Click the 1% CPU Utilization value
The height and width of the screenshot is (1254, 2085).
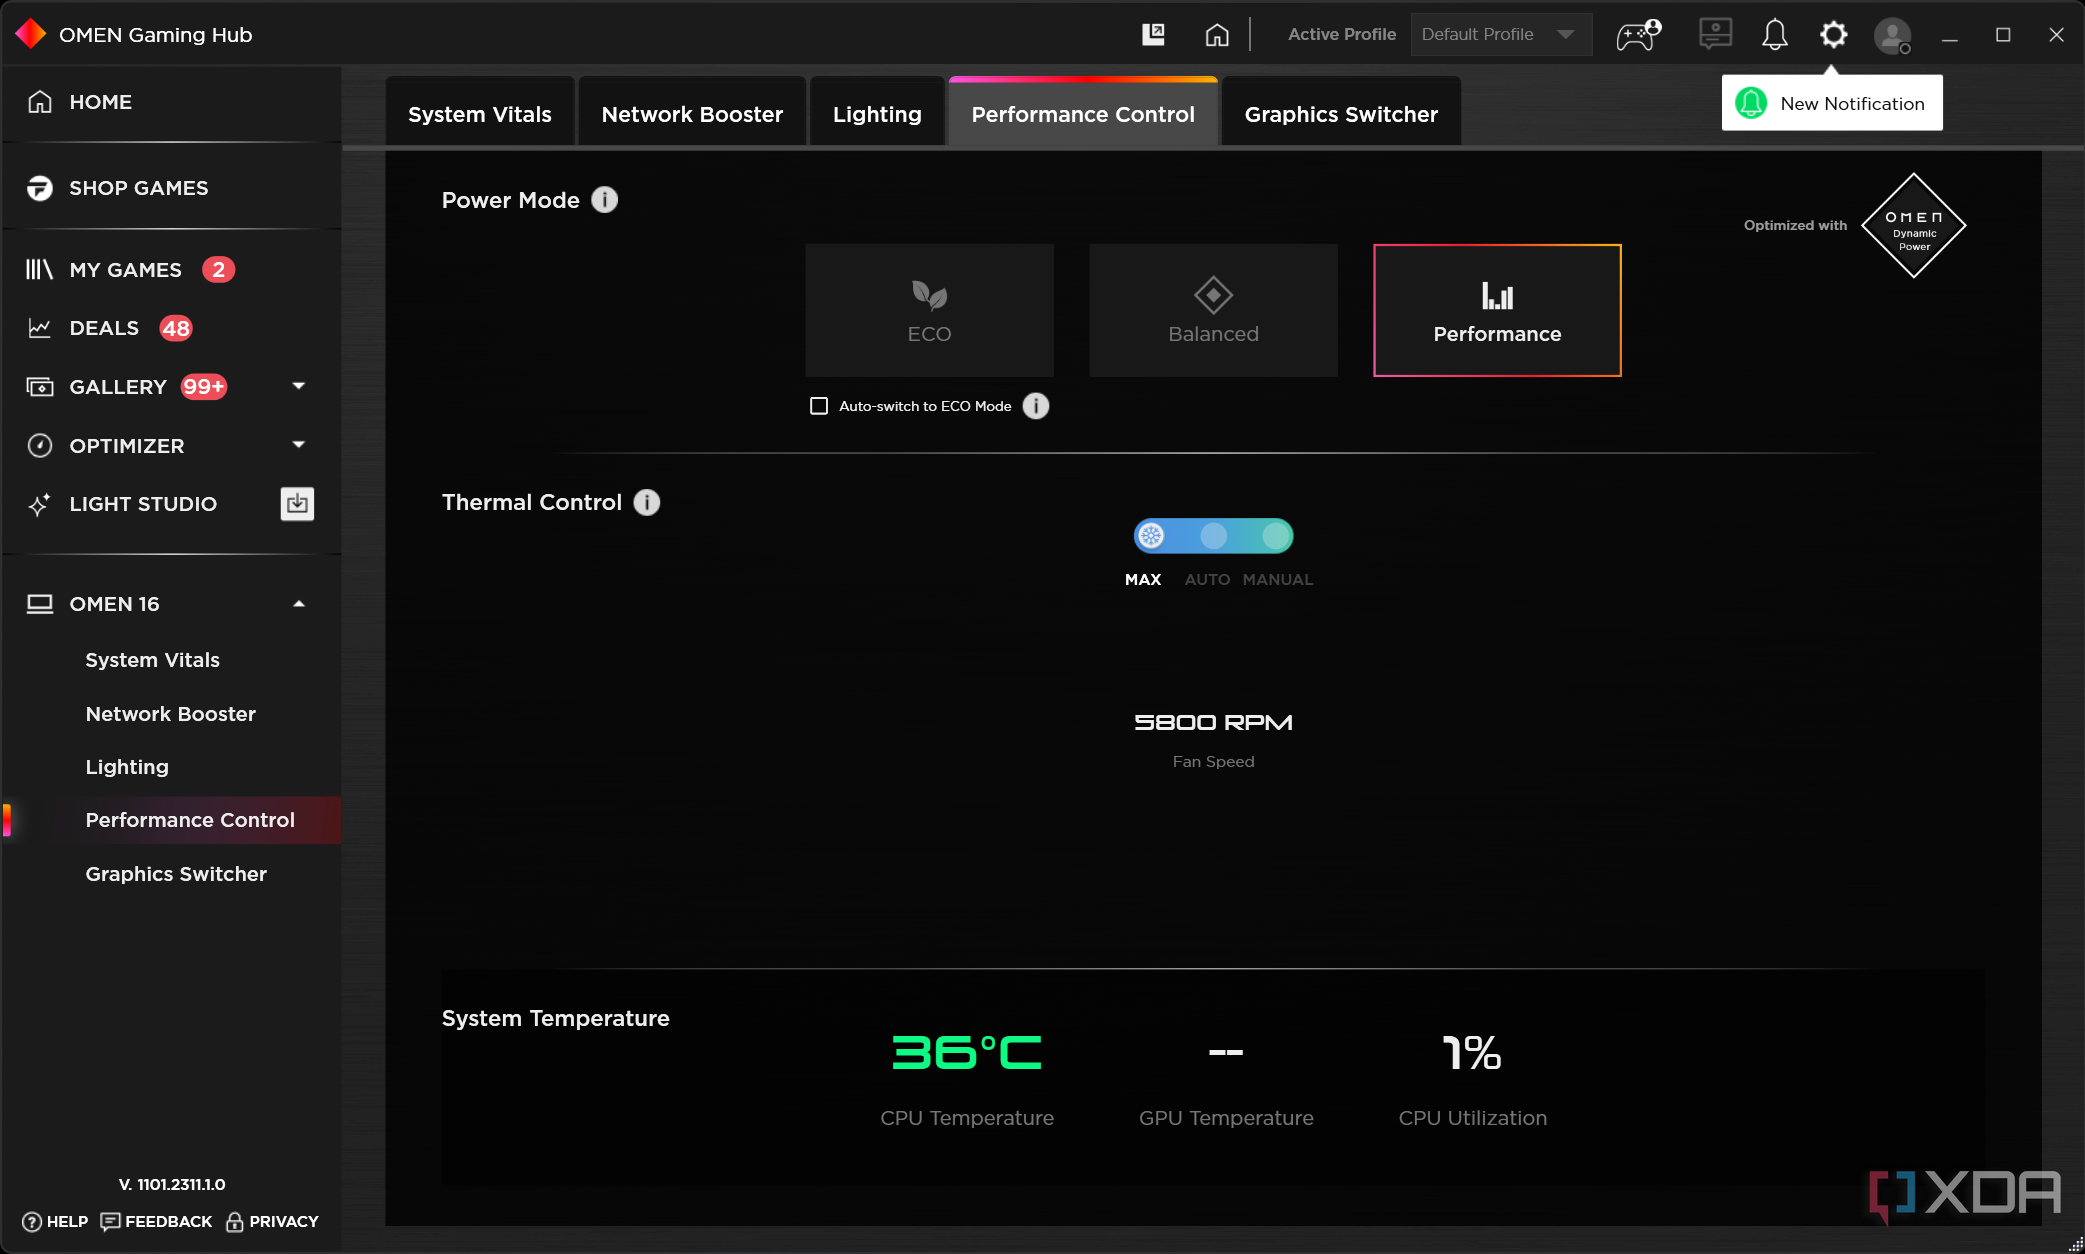coord(1472,1053)
